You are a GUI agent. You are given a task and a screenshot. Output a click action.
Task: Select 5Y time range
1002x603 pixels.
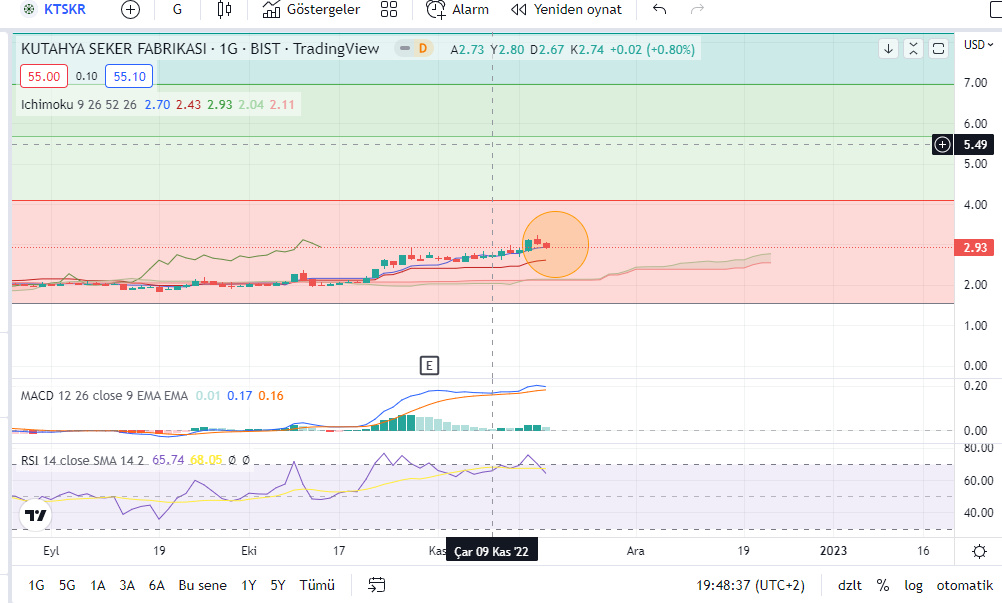point(277,585)
